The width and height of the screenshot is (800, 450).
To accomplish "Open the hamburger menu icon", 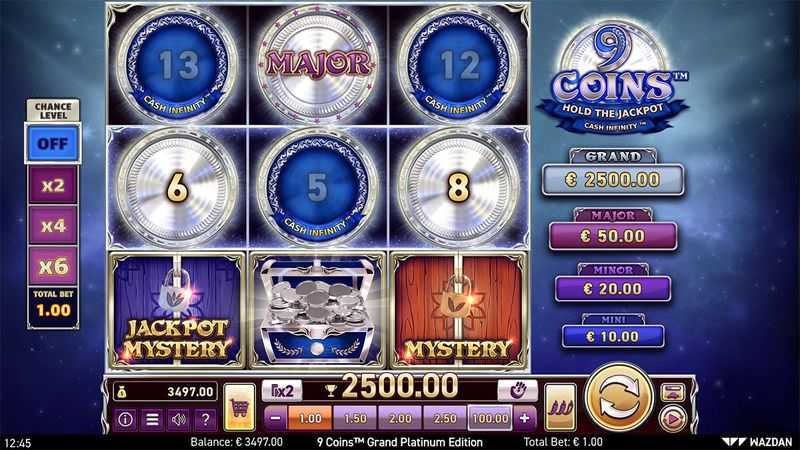I will point(152,419).
